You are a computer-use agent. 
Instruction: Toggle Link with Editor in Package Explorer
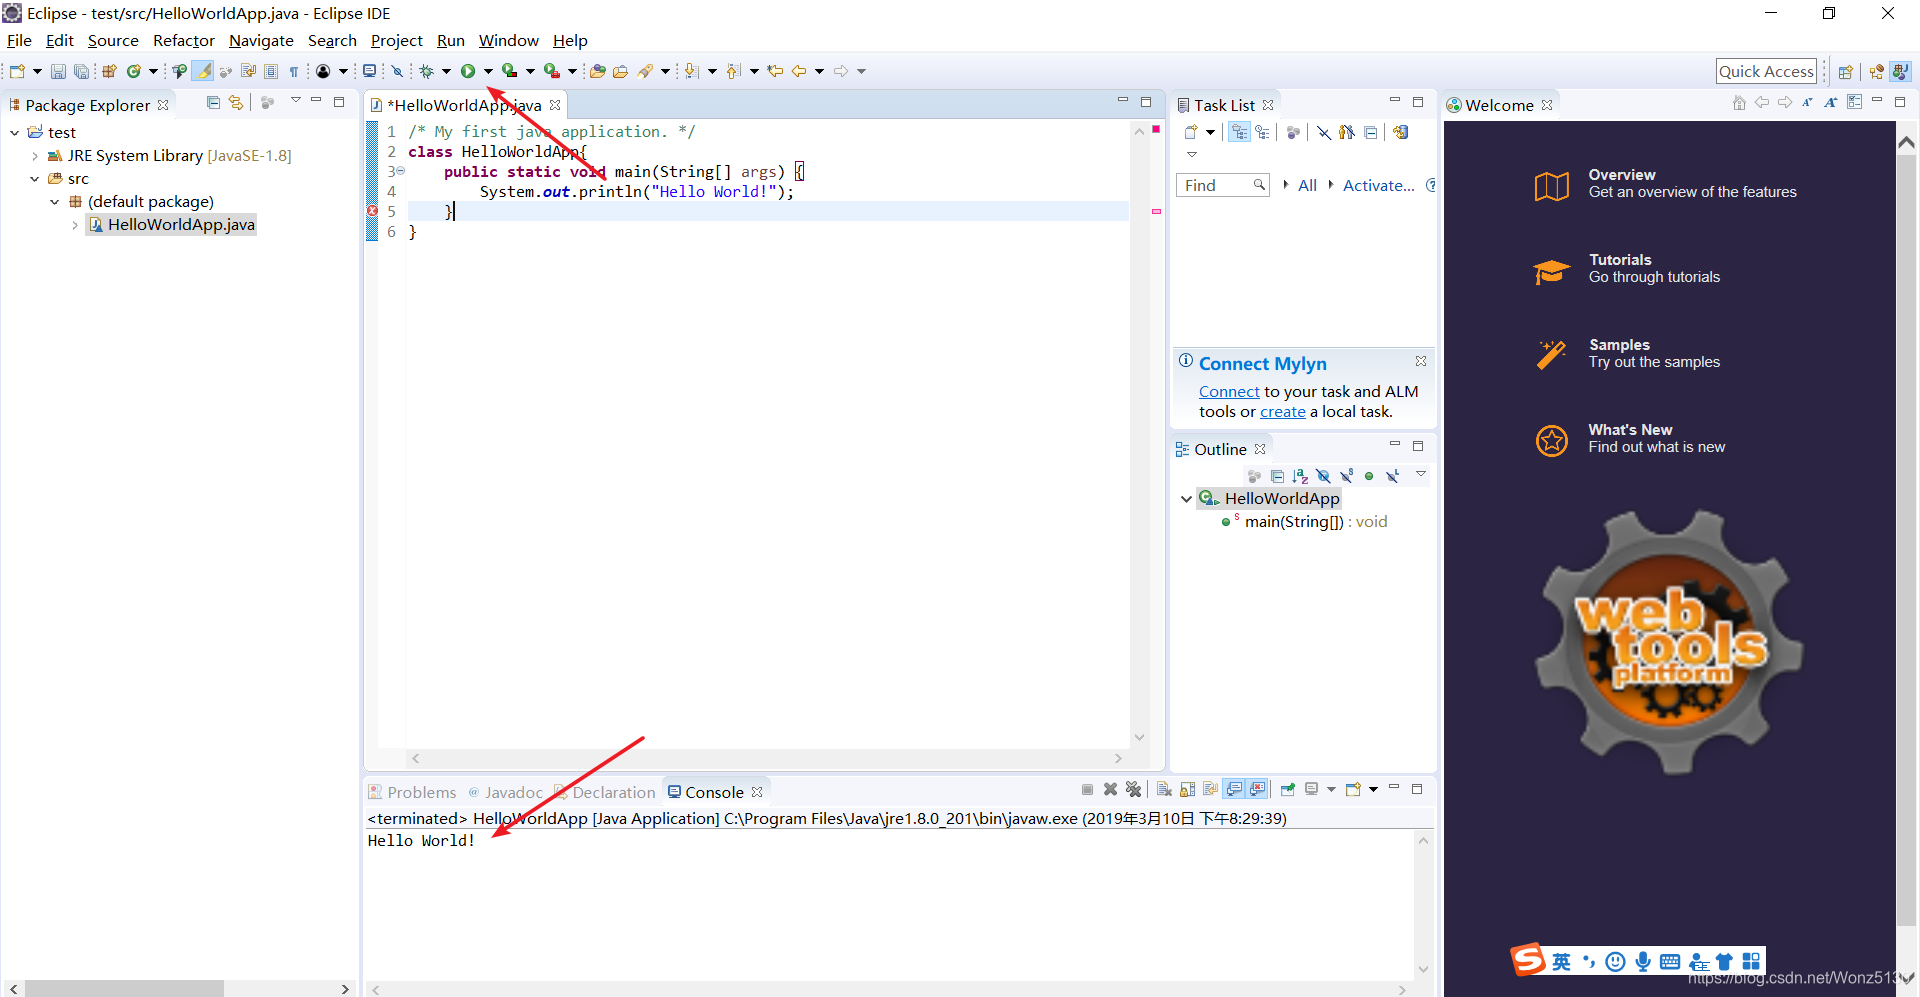(x=236, y=104)
